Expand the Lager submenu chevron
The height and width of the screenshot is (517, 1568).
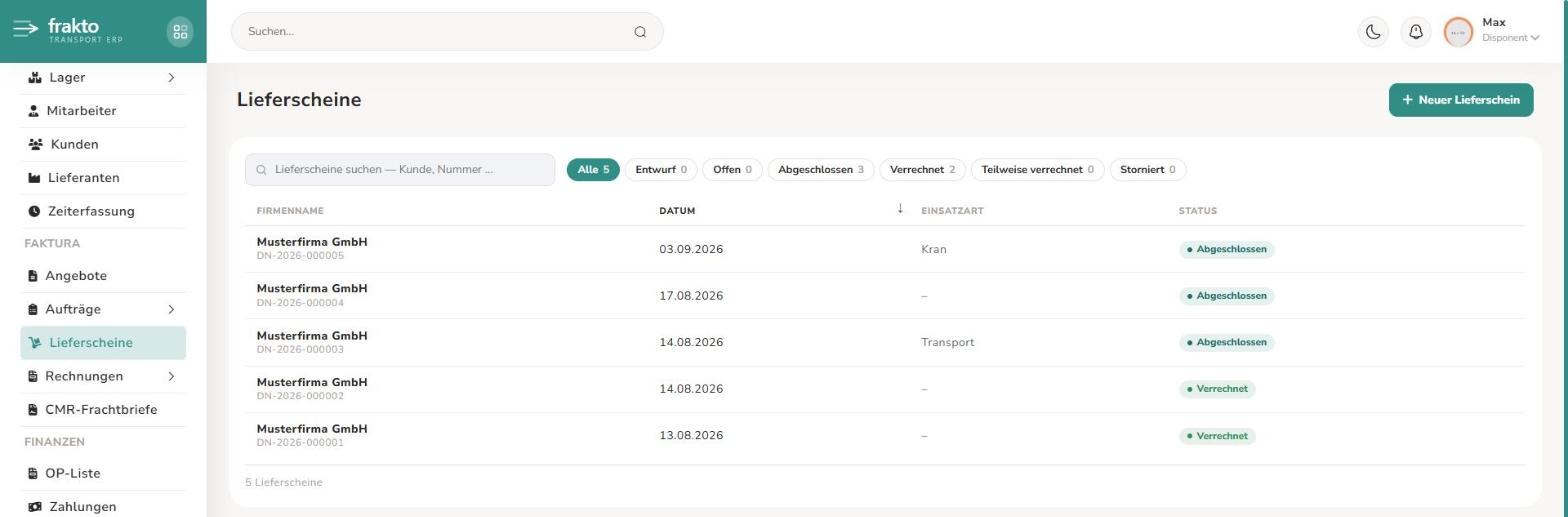pyautogui.click(x=171, y=77)
